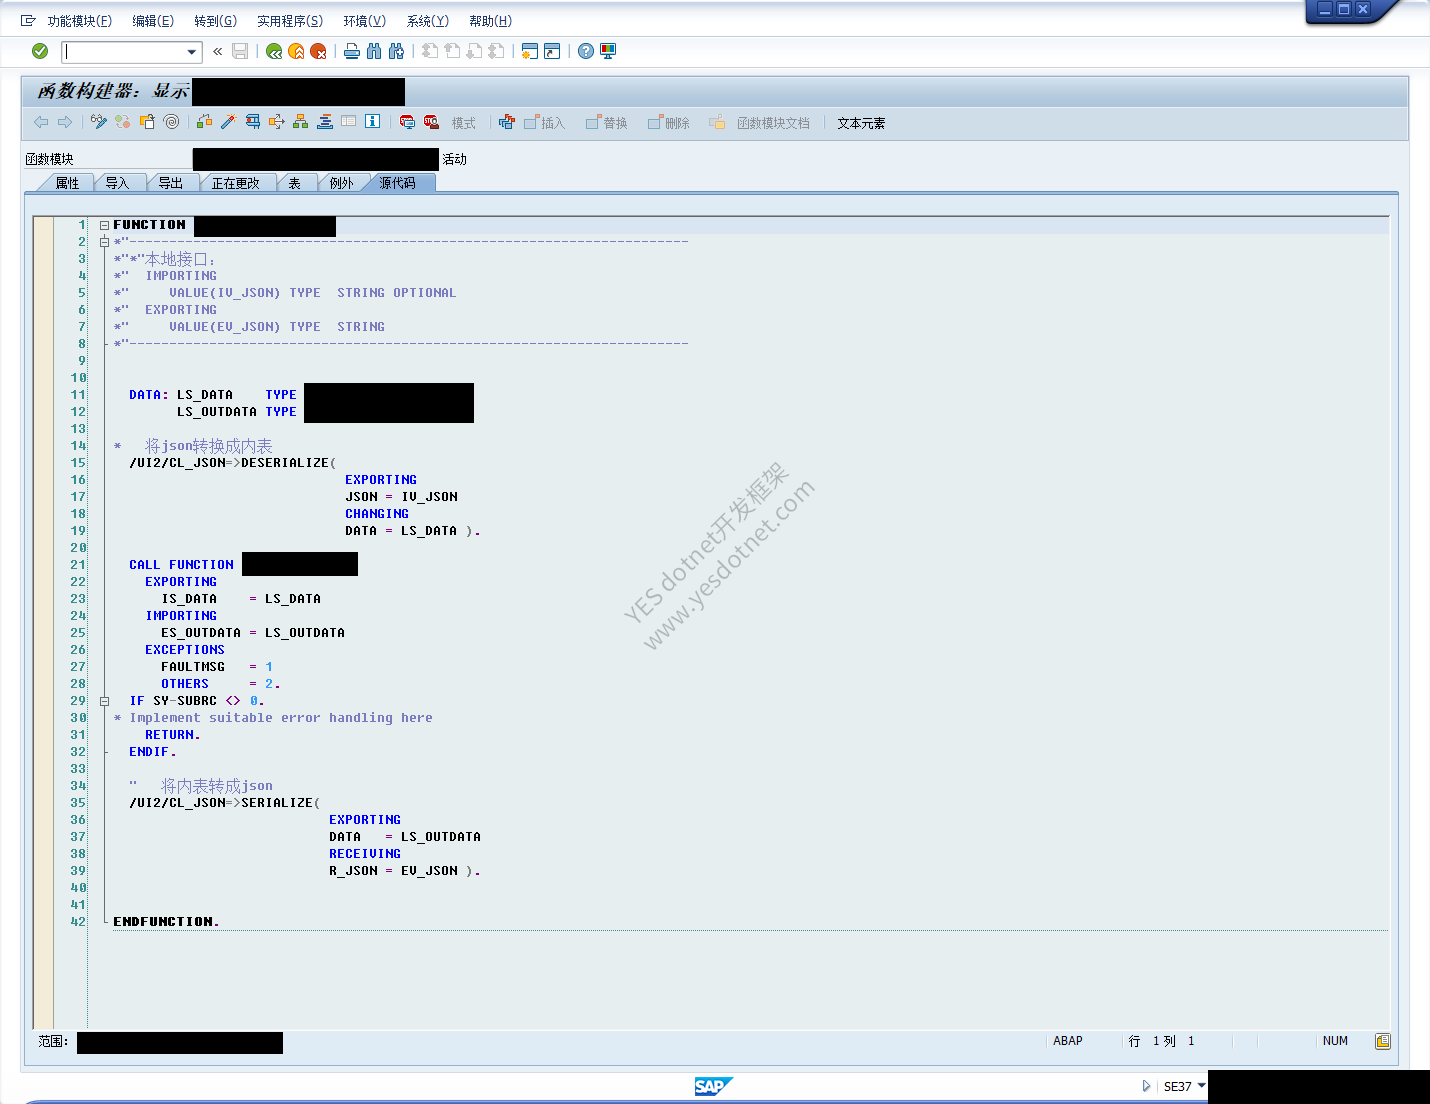Switch to the 例外 tab

coord(342,183)
